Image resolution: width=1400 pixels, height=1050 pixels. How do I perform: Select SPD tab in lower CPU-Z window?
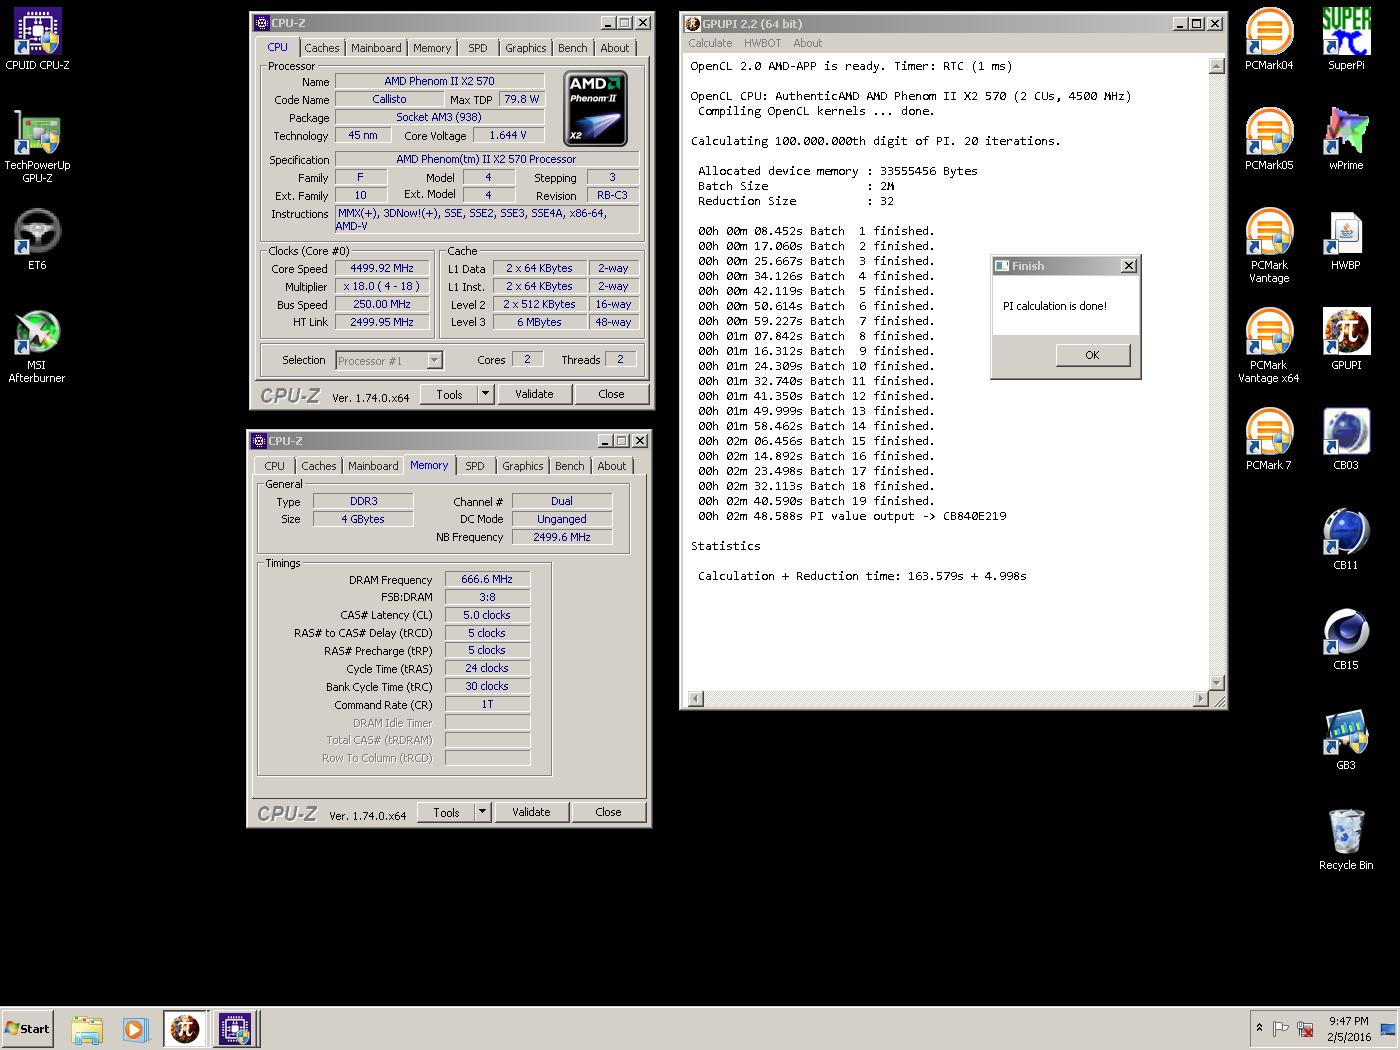(x=475, y=466)
